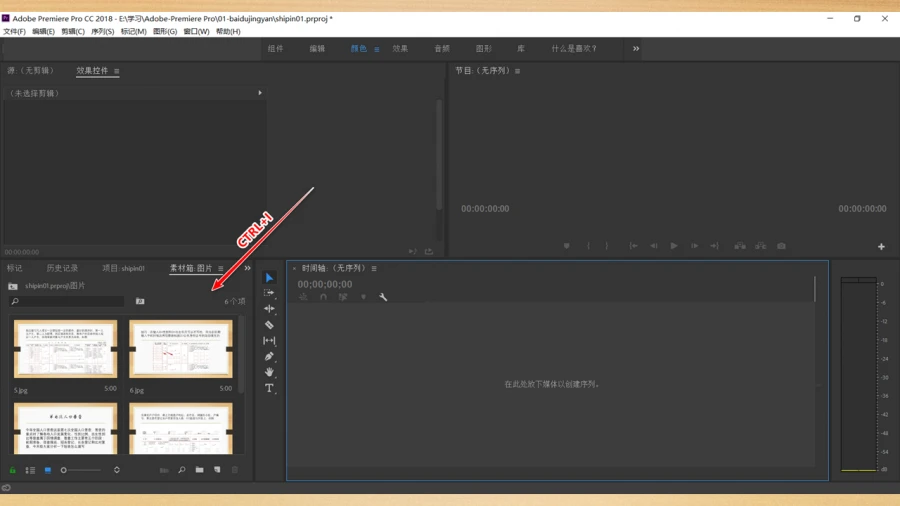Play in the program monitor

[x=674, y=246]
